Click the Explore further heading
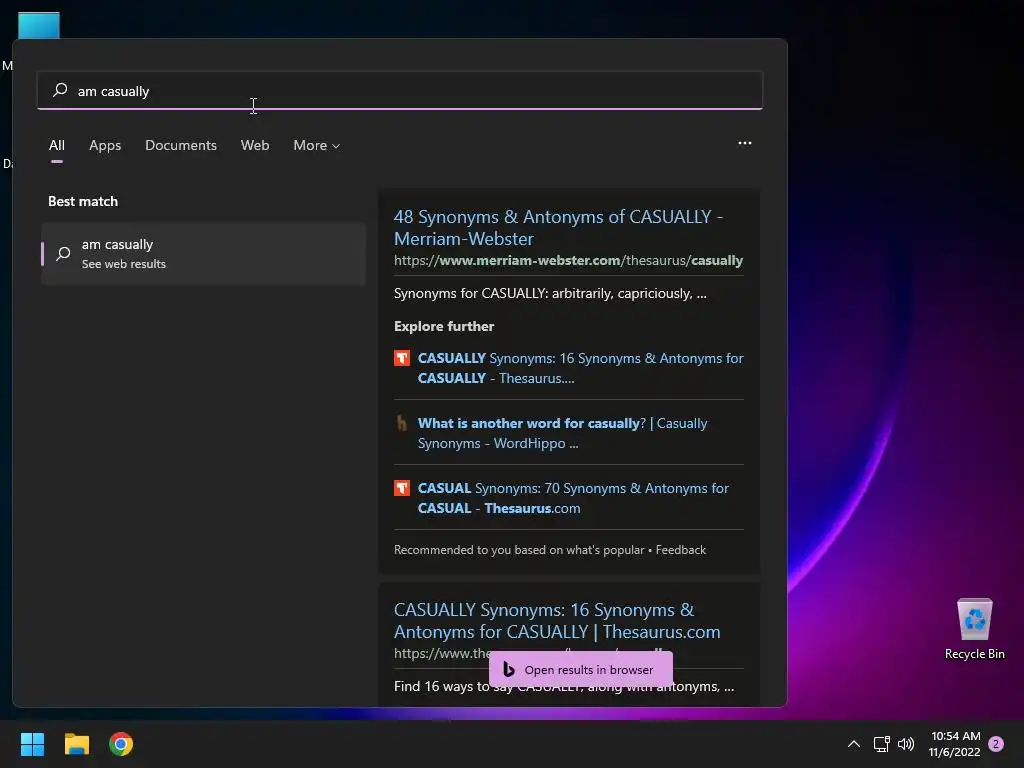The width and height of the screenshot is (1024, 768). [444, 326]
